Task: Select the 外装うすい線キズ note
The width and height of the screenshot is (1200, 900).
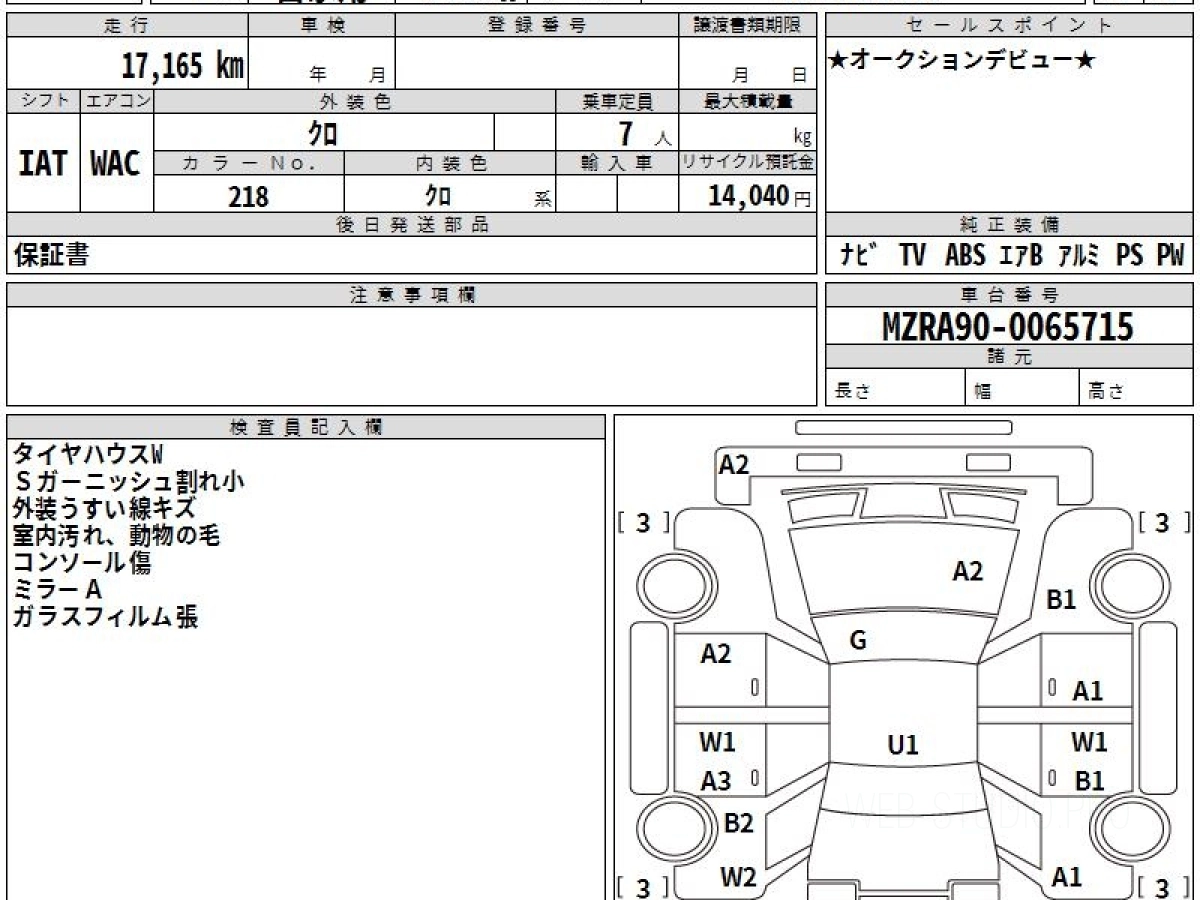Action: click(x=103, y=508)
